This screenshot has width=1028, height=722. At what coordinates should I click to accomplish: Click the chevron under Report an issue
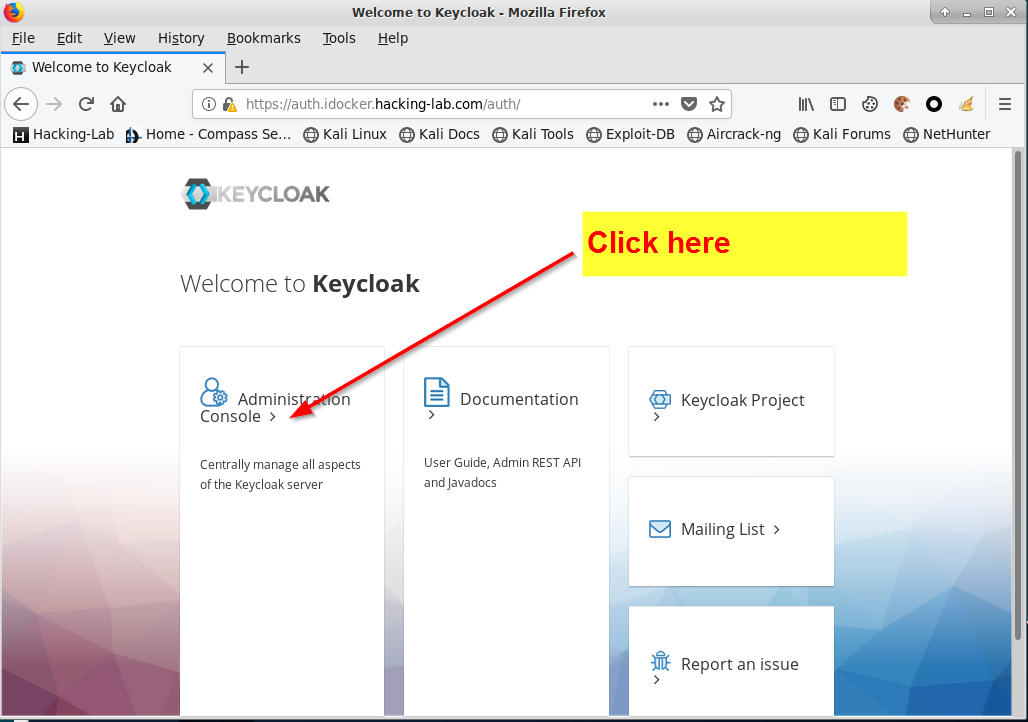[x=656, y=680]
